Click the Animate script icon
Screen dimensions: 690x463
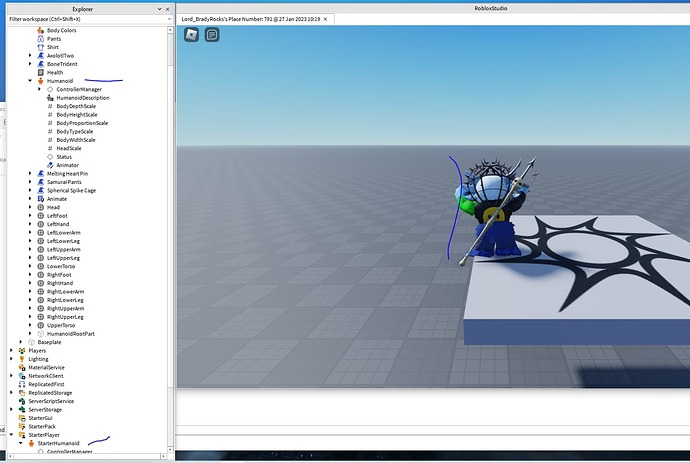click(x=41, y=199)
